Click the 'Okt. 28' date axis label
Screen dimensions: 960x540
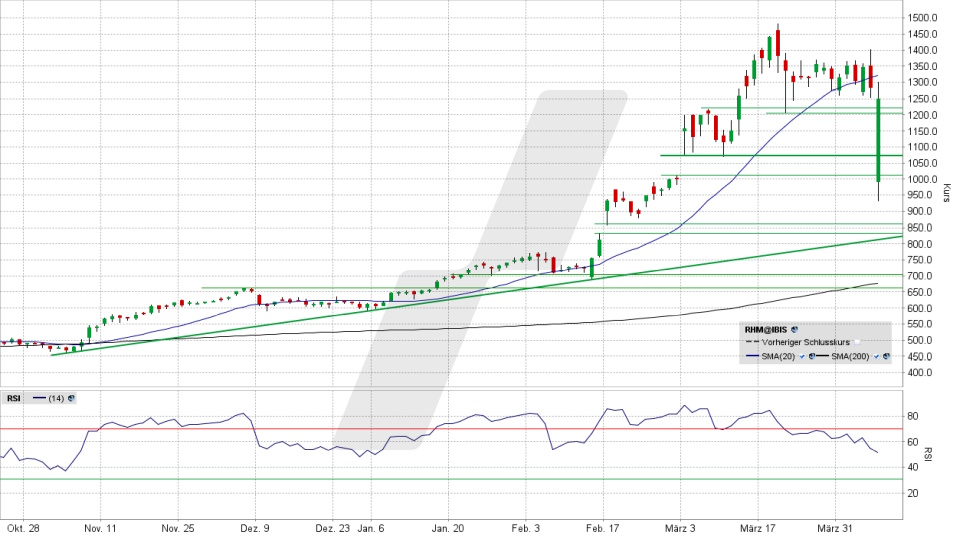(x=23, y=528)
